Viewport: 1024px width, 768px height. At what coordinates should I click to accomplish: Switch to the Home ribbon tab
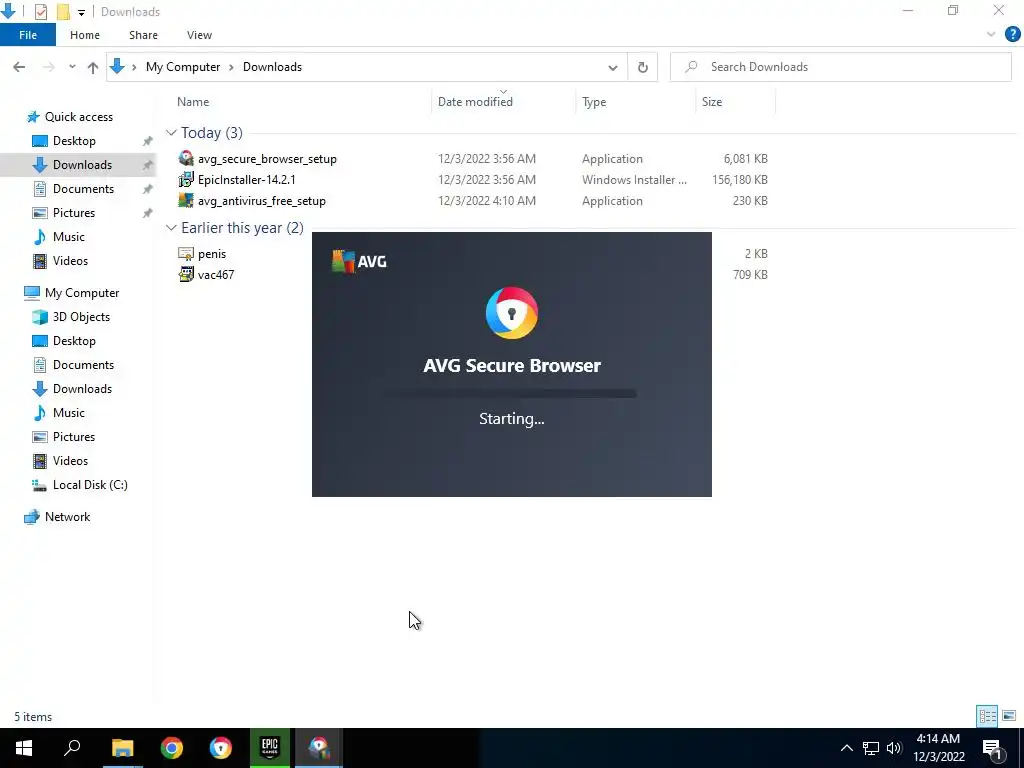85,35
